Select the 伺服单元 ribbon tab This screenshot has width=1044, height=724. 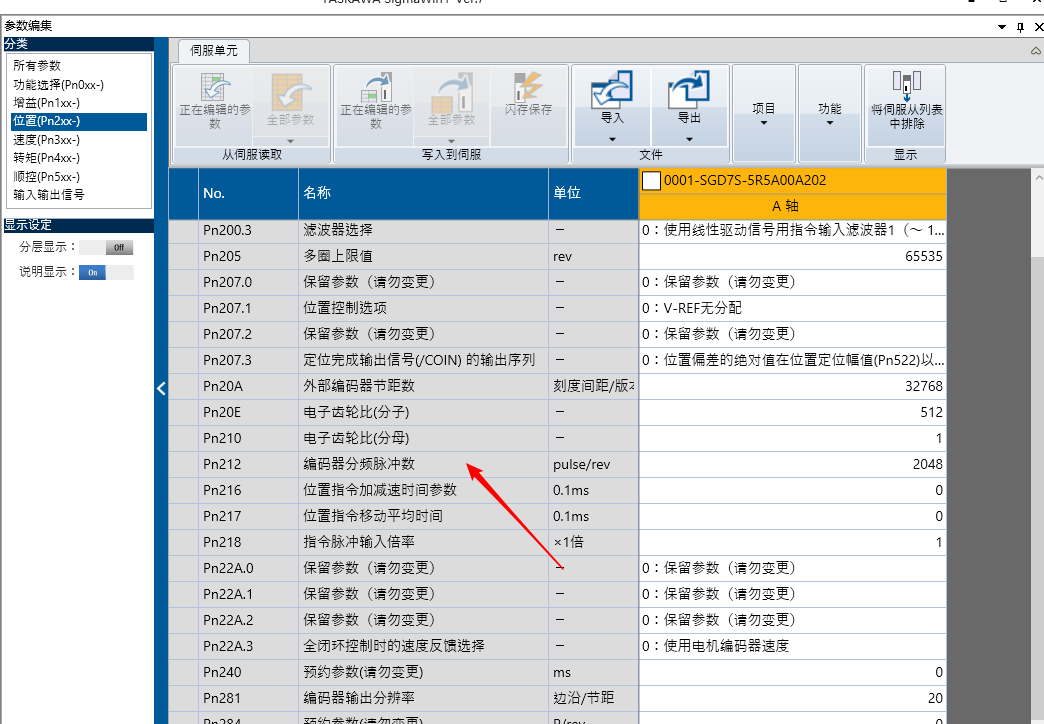tap(214, 50)
